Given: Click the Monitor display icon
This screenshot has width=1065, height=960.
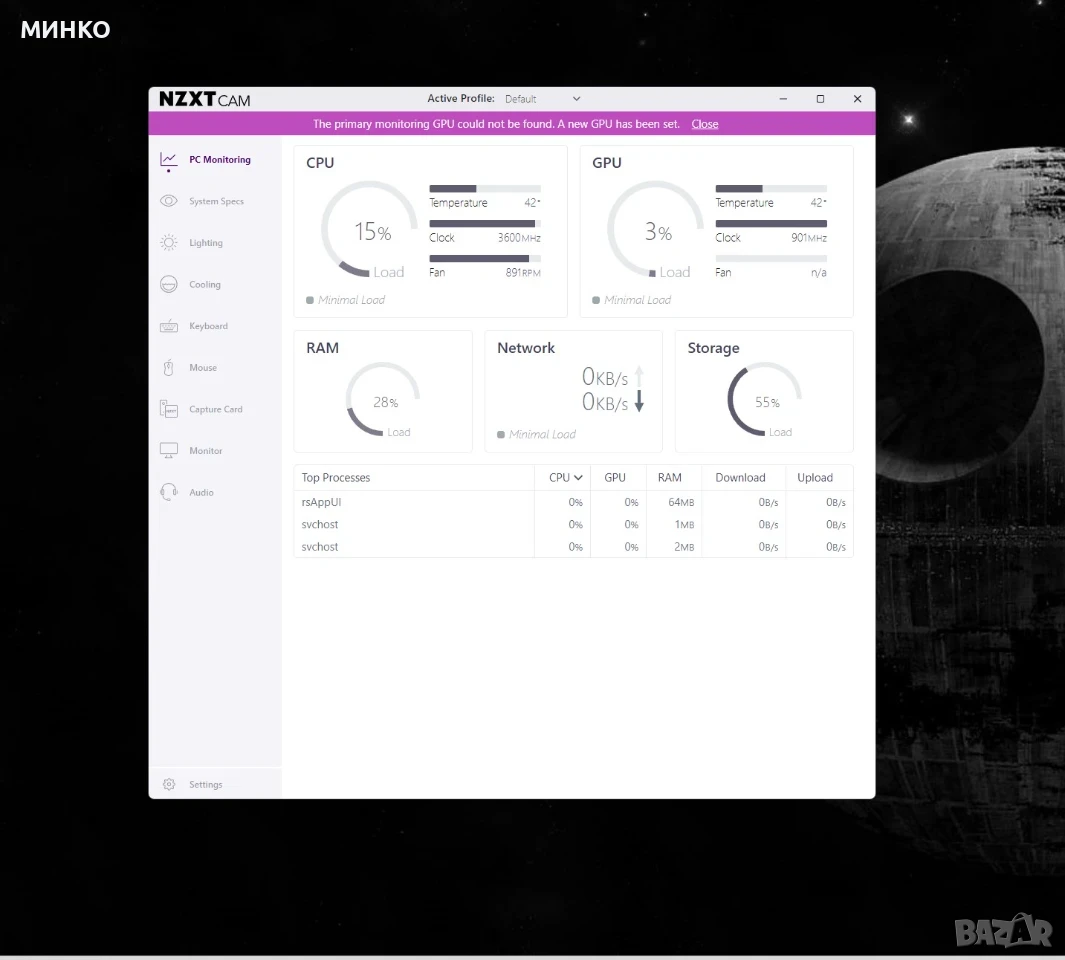Looking at the screenshot, I should pos(168,450).
